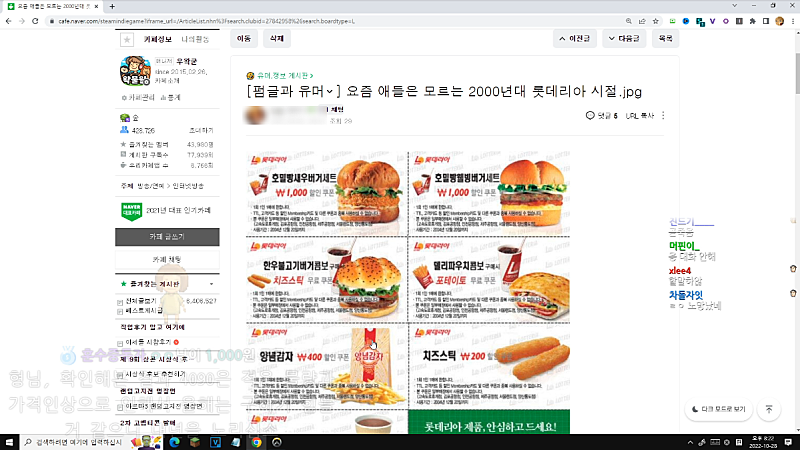Open the post's three-dot more menu
Viewport: 800px width, 450px height.
click(x=663, y=116)
